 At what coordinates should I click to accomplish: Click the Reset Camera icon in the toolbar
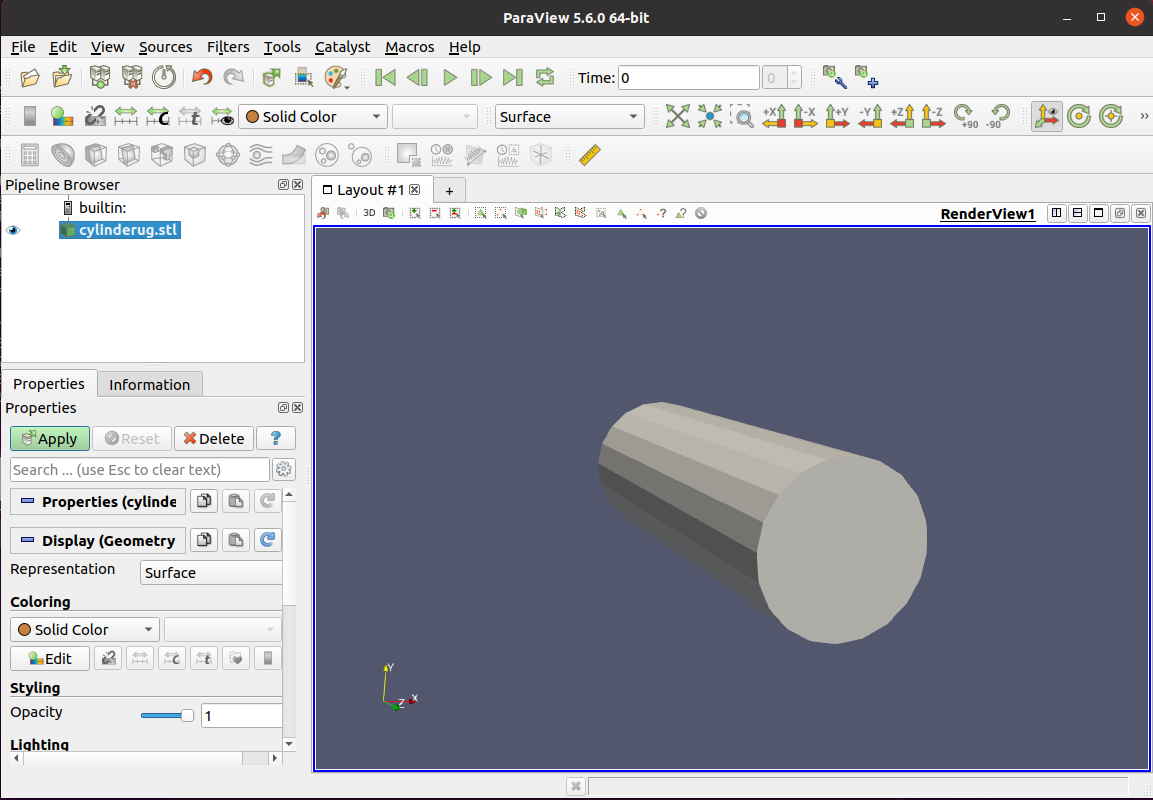(677, 116)
